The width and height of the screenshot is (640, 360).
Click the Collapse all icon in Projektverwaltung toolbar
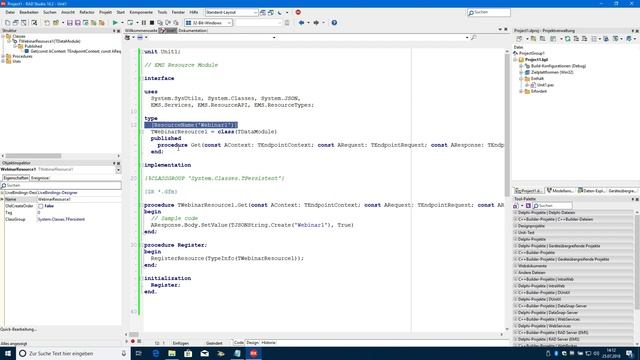coord(584,39)
